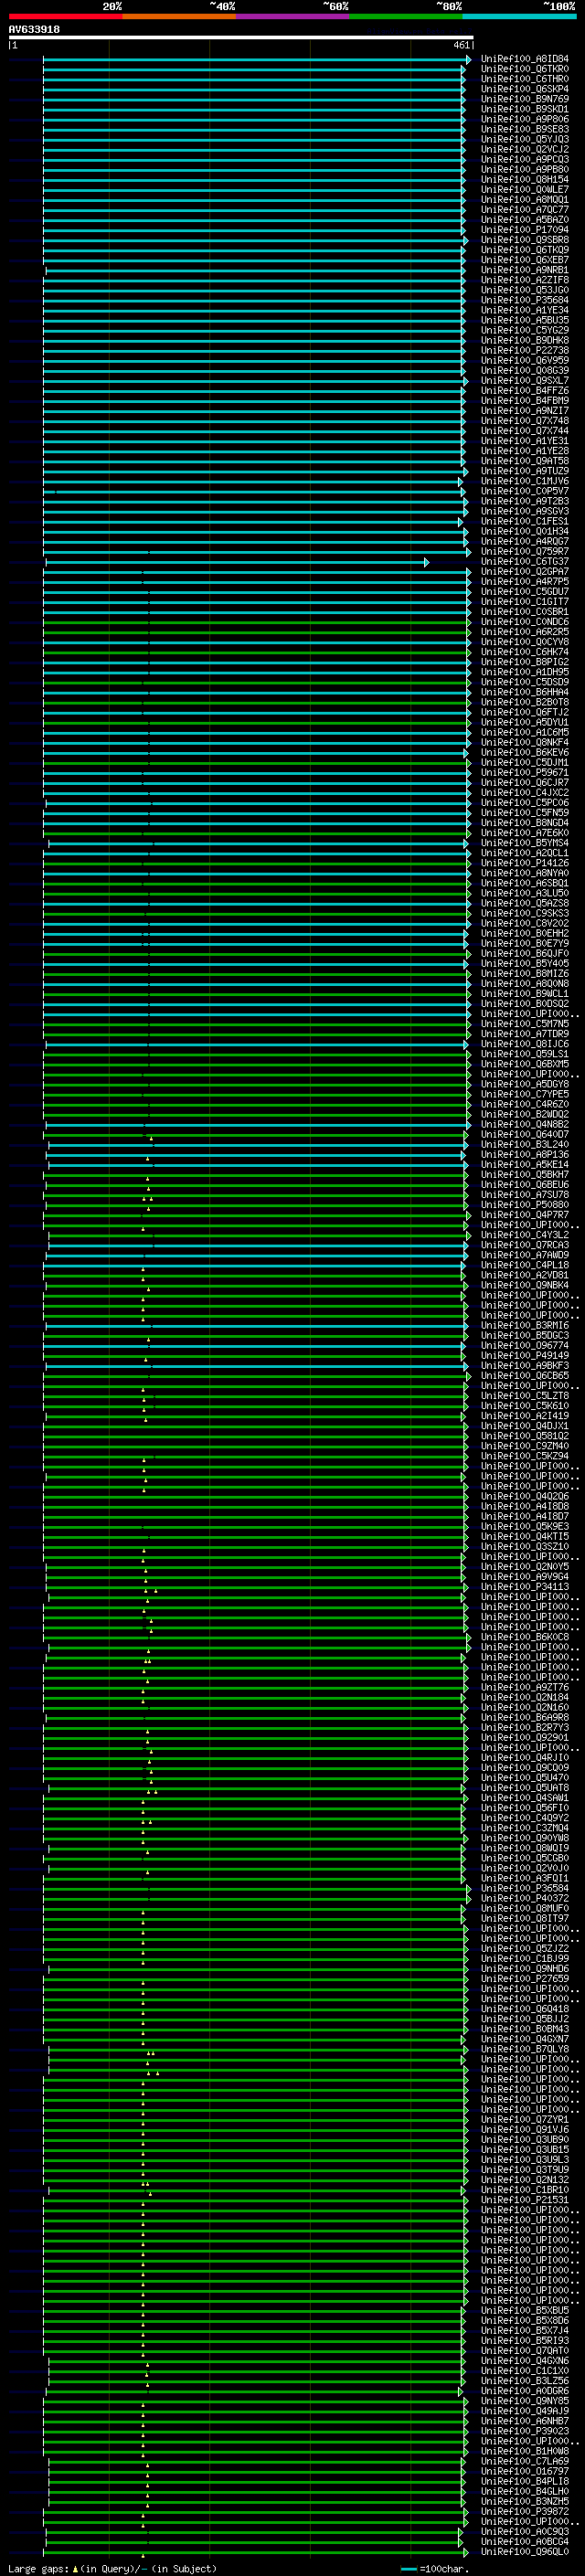This screenshot has width=585, height=2576.
Task: Click the purple ~60% identity legend segment
Action: tap(293, 16)
